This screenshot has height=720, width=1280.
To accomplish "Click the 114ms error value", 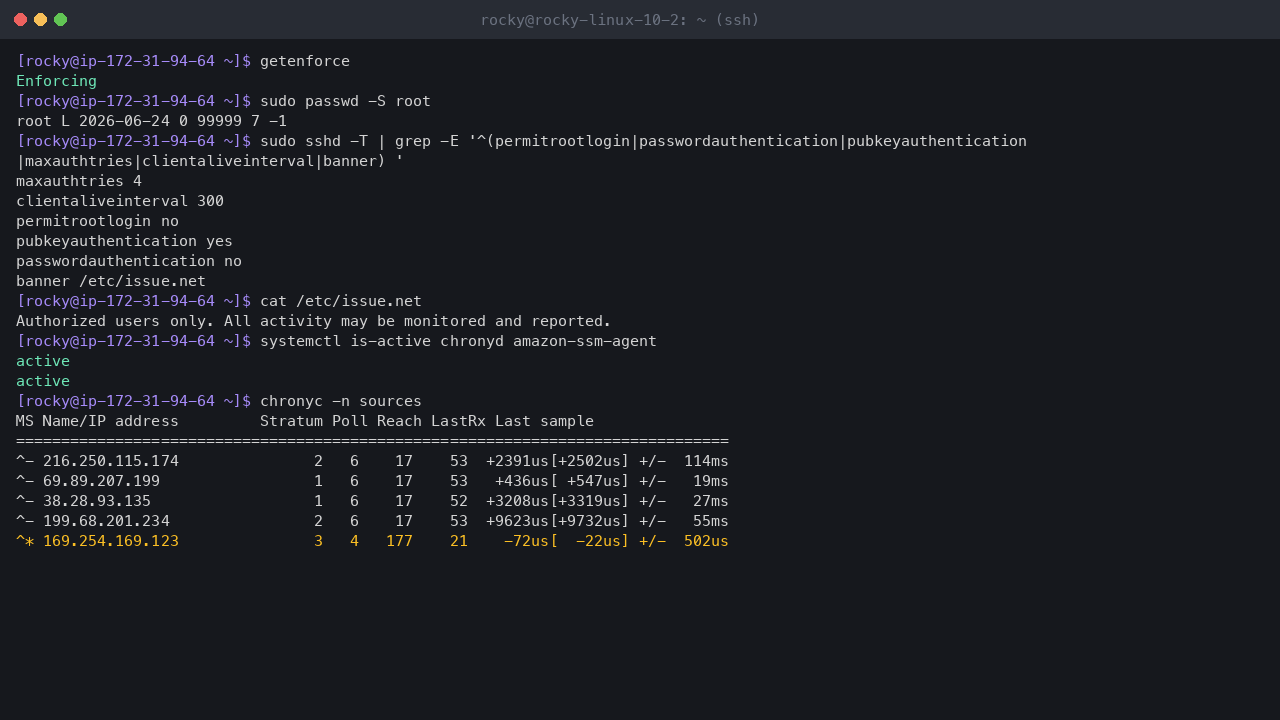I will (706, 461).
